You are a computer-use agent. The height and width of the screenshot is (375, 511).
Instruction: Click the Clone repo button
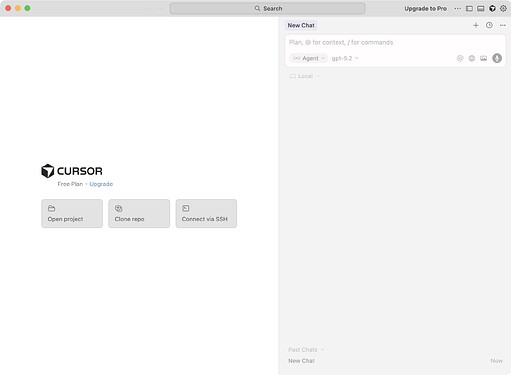139,214
